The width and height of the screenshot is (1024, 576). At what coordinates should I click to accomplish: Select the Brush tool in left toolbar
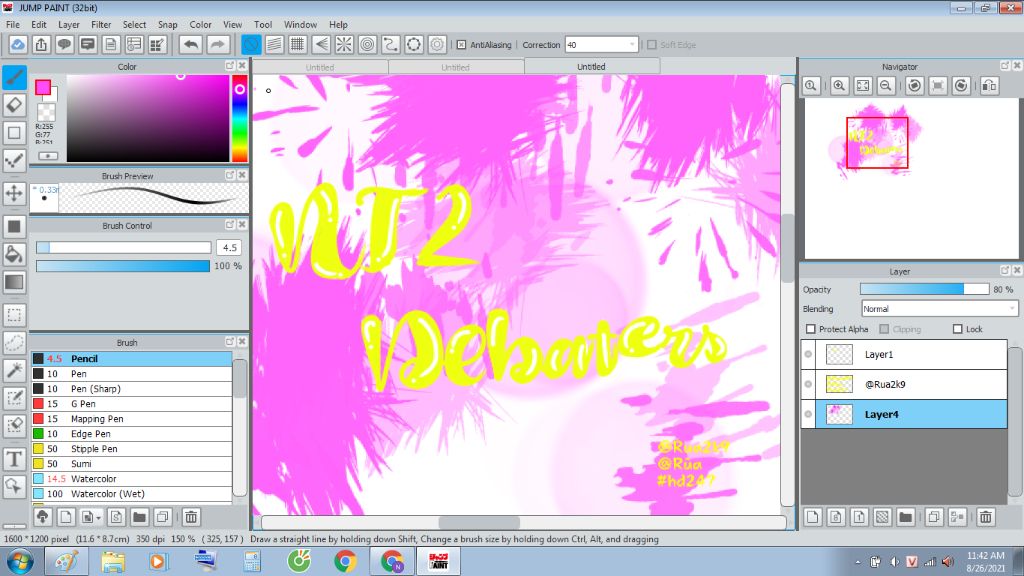pos(14,77)
